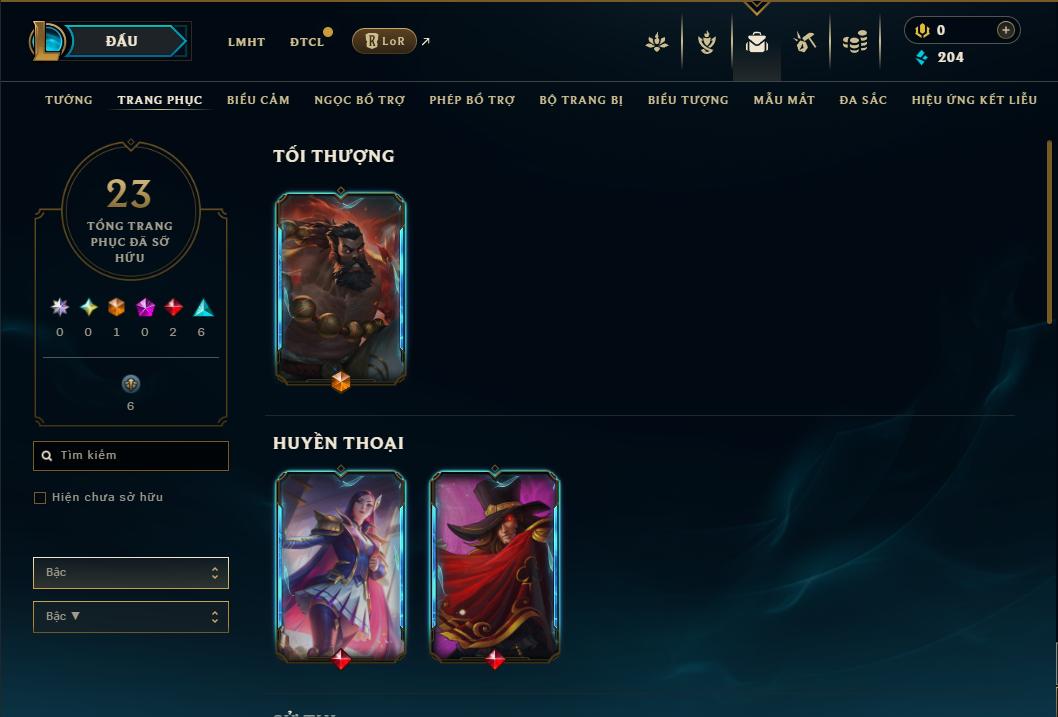The image size is (1058, 717).
Task: Open the Collection briefcase icon
Action: [756, 42]
